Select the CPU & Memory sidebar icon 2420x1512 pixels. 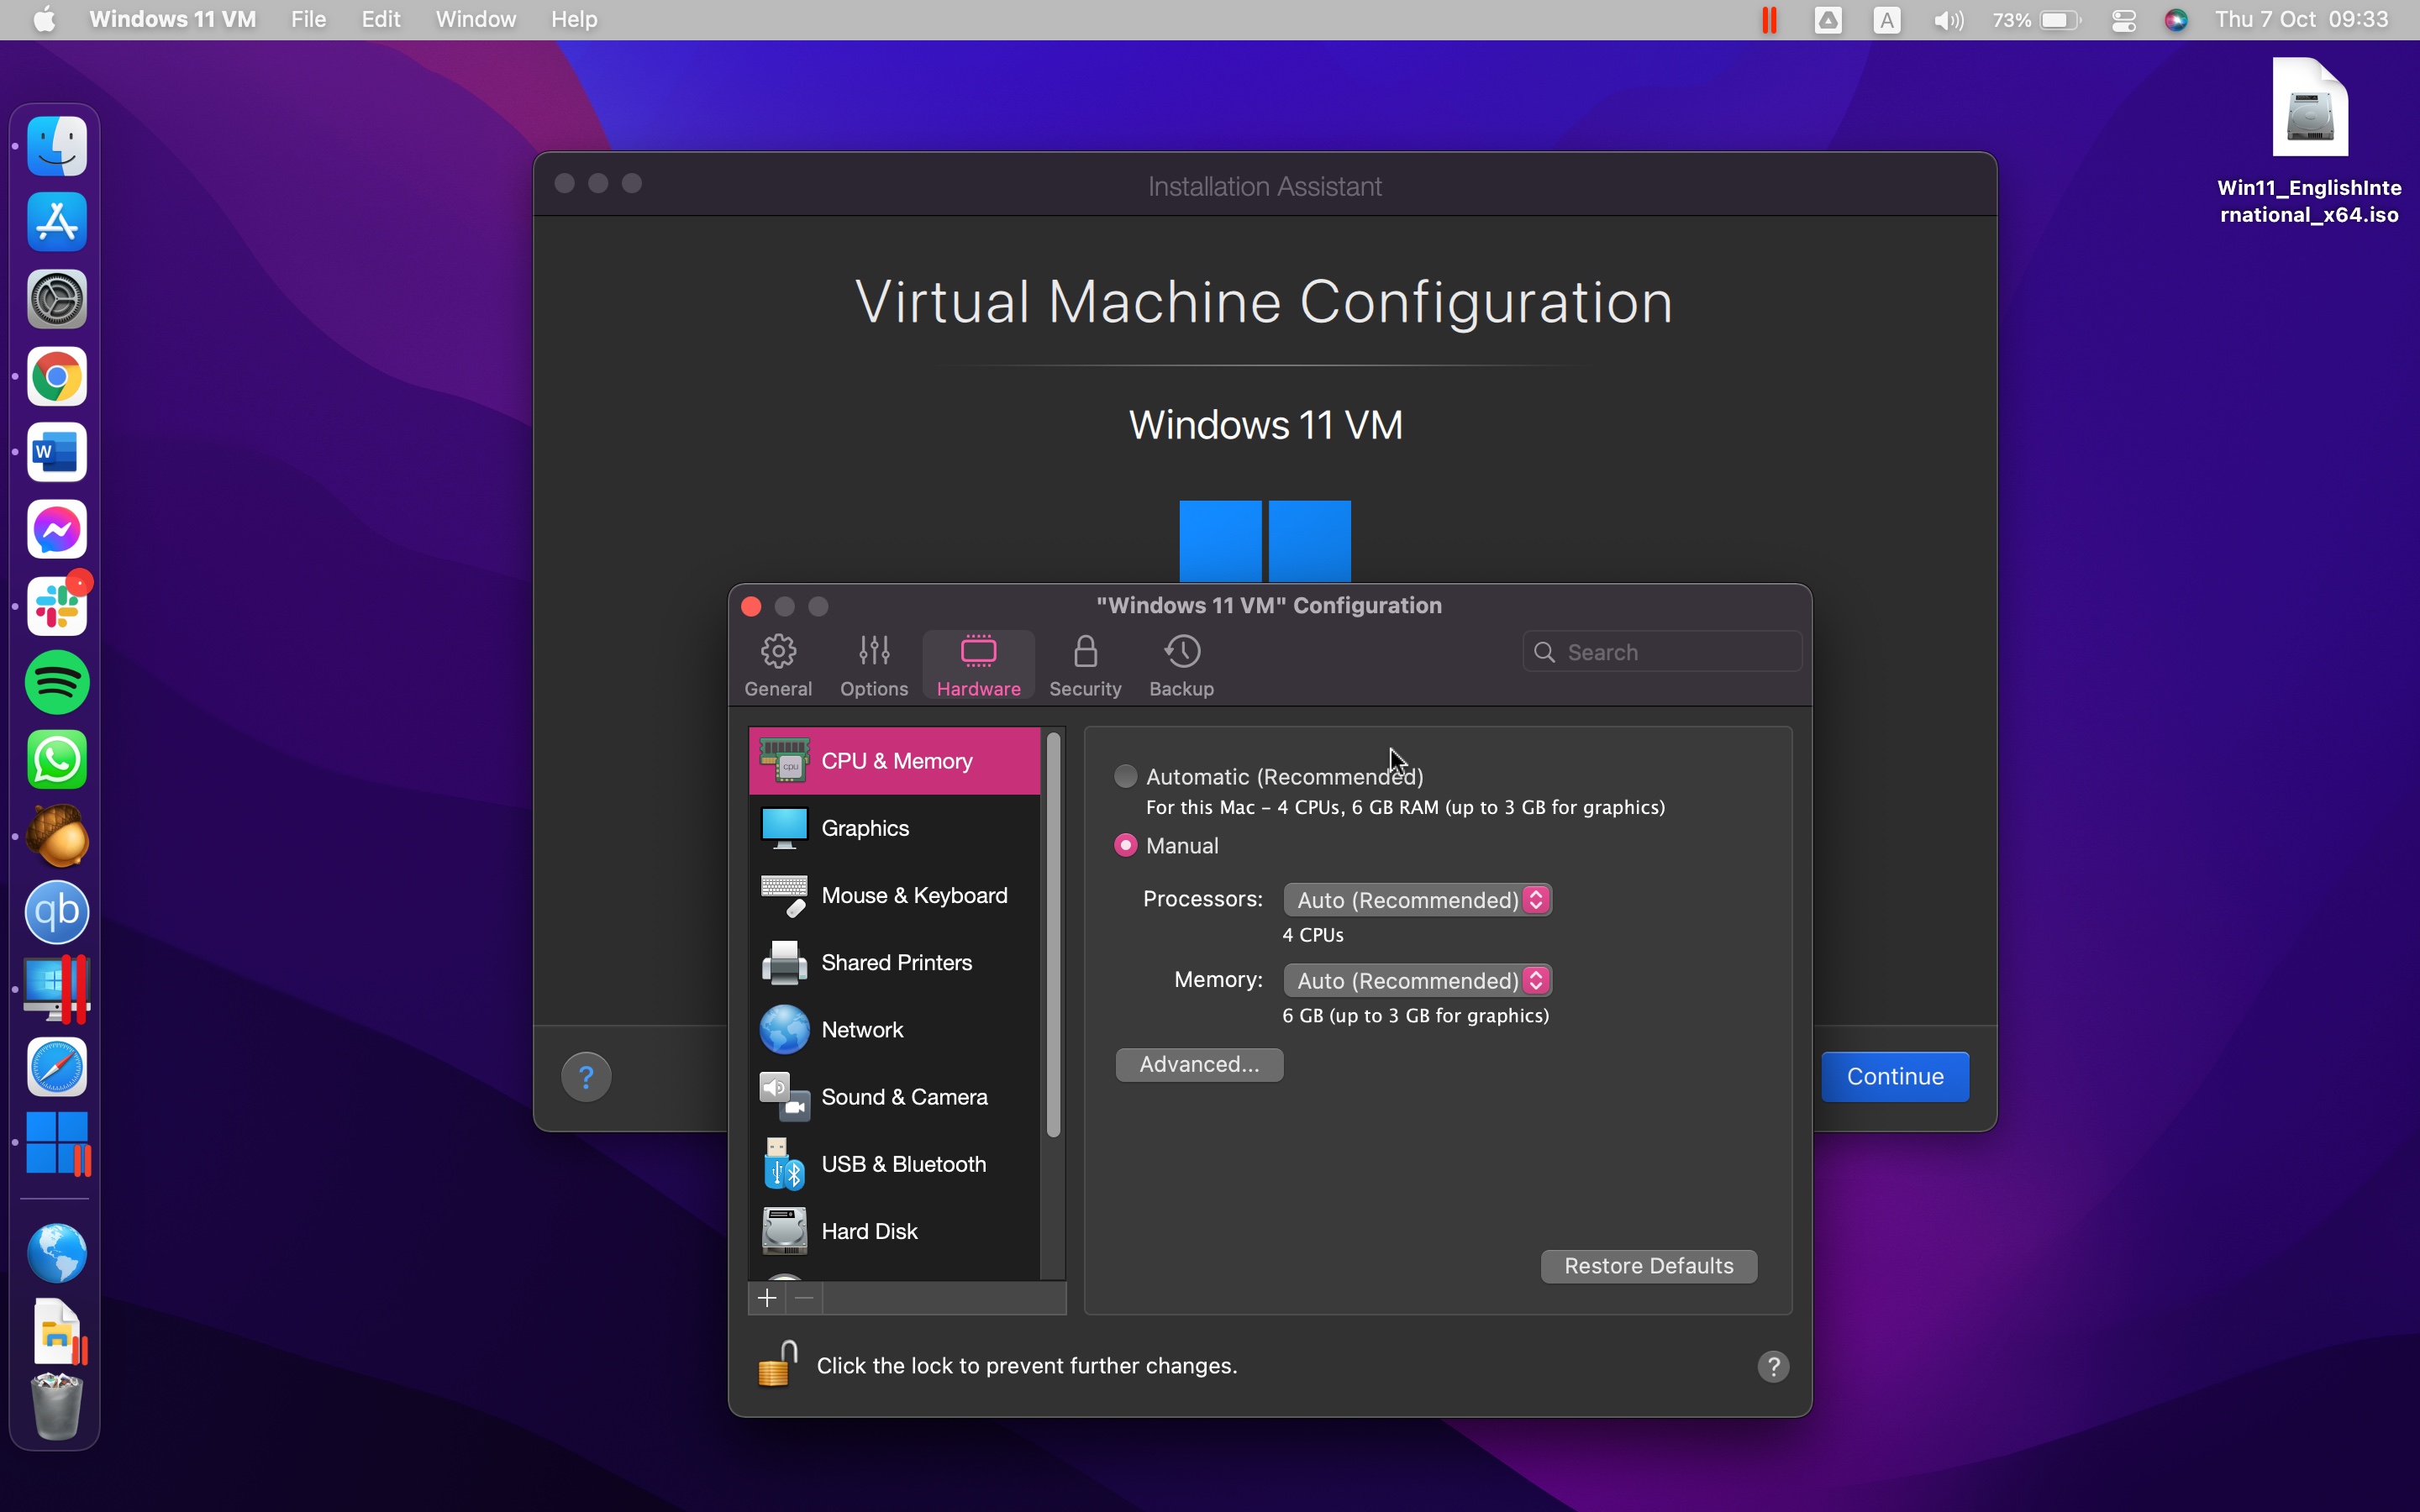coord(785,760)
